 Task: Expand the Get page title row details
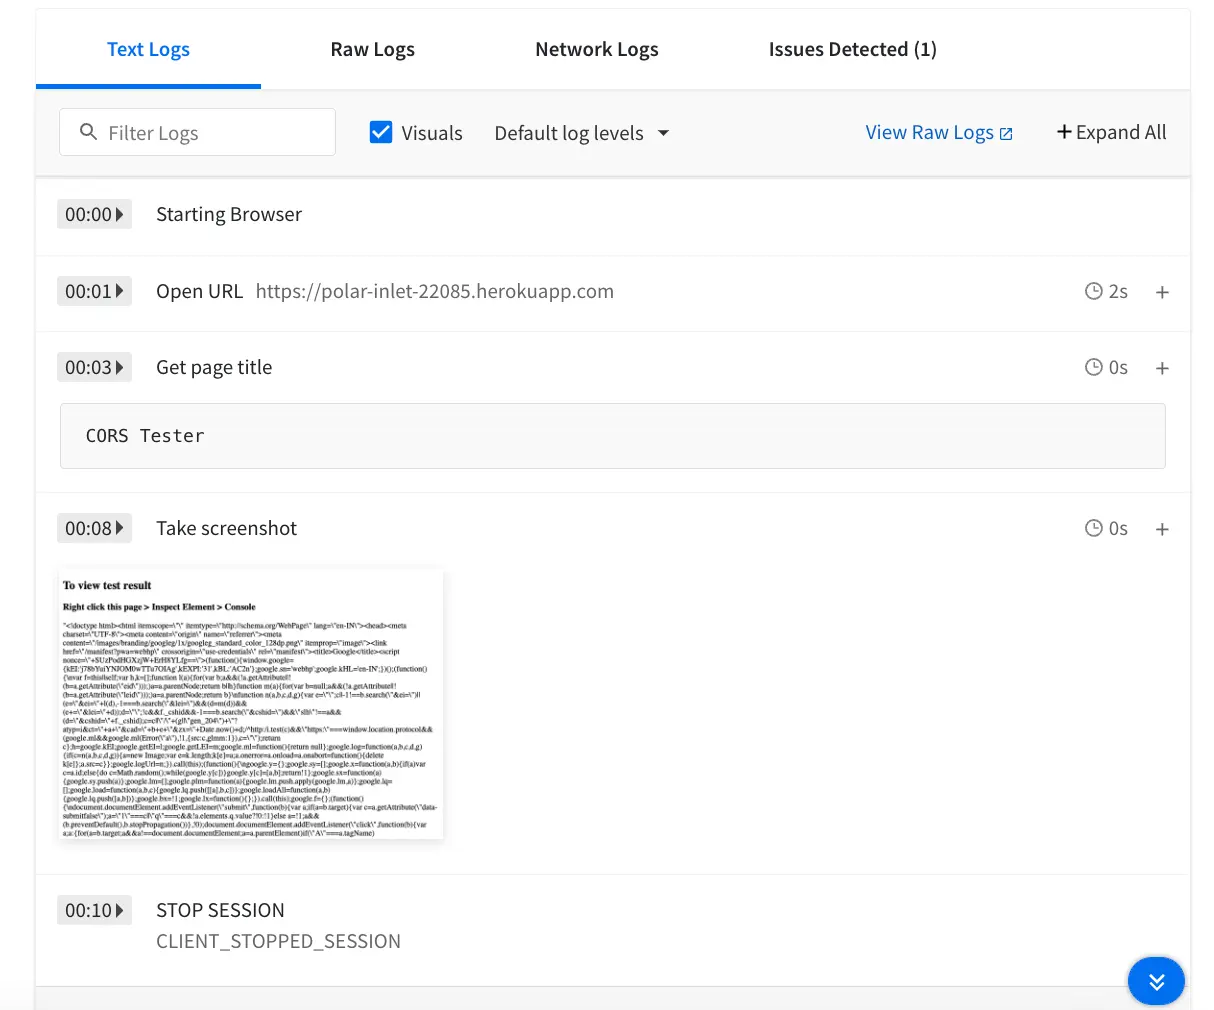[1162, 368]
